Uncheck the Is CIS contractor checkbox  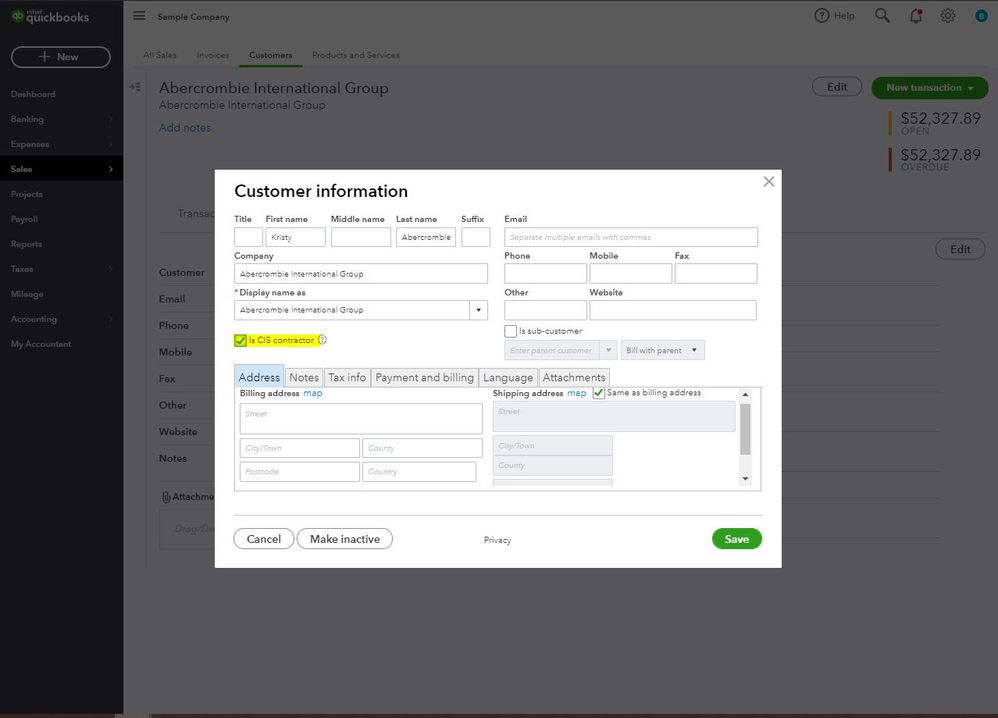pyautogui.click(x=240, y=340)
